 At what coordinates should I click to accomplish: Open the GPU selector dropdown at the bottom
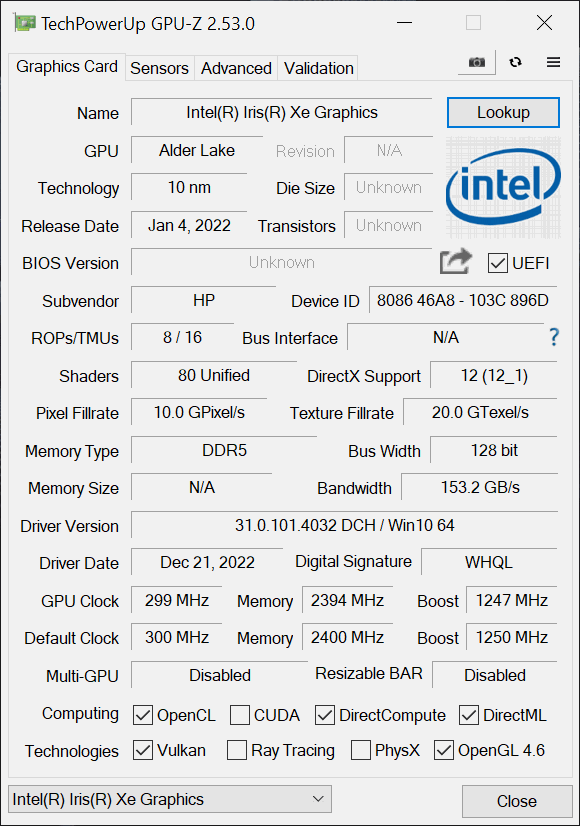point(316,799)
